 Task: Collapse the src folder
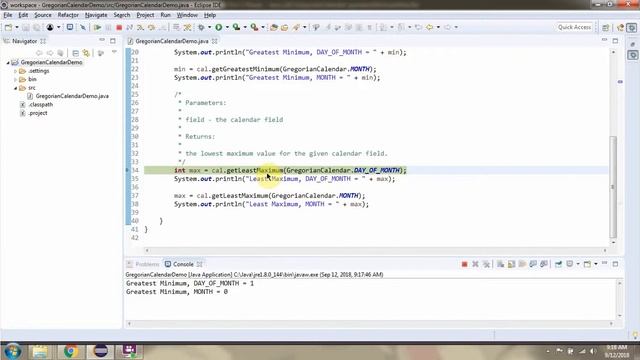[16, 88]
